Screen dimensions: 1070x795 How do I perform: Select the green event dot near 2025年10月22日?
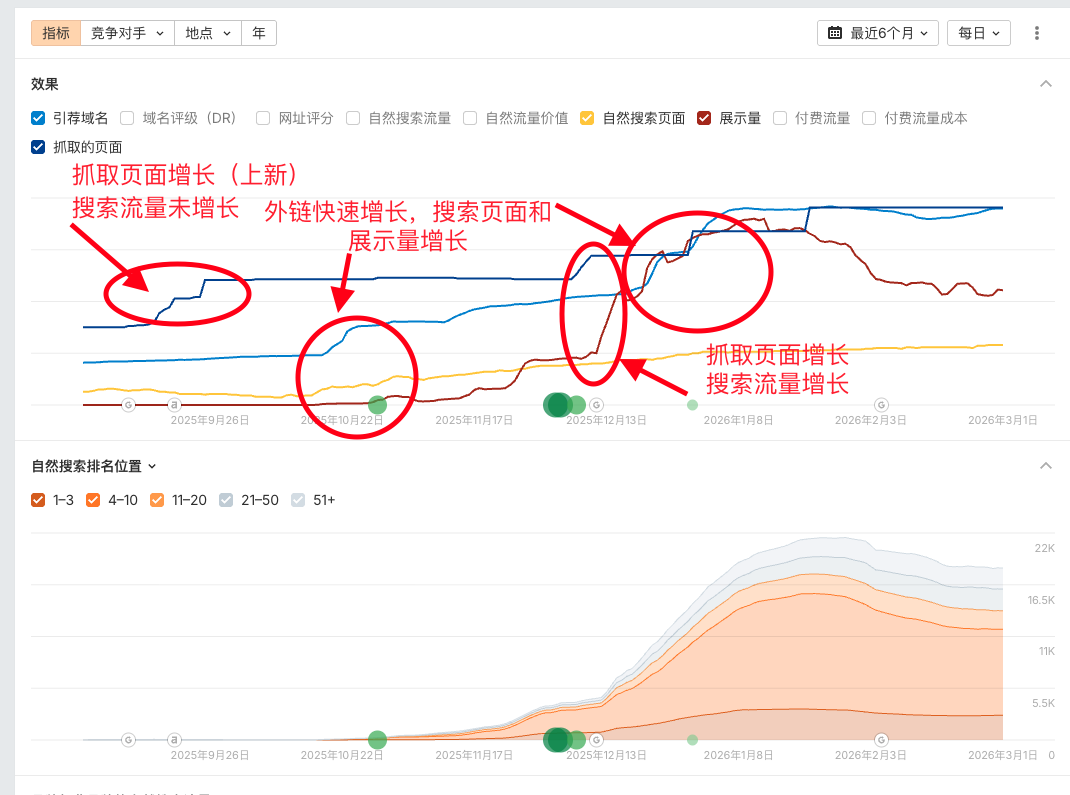tap(377, 405)
